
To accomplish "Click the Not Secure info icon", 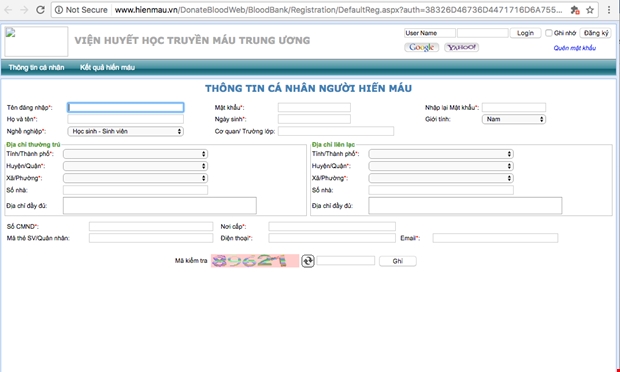I will pos(59,10).
